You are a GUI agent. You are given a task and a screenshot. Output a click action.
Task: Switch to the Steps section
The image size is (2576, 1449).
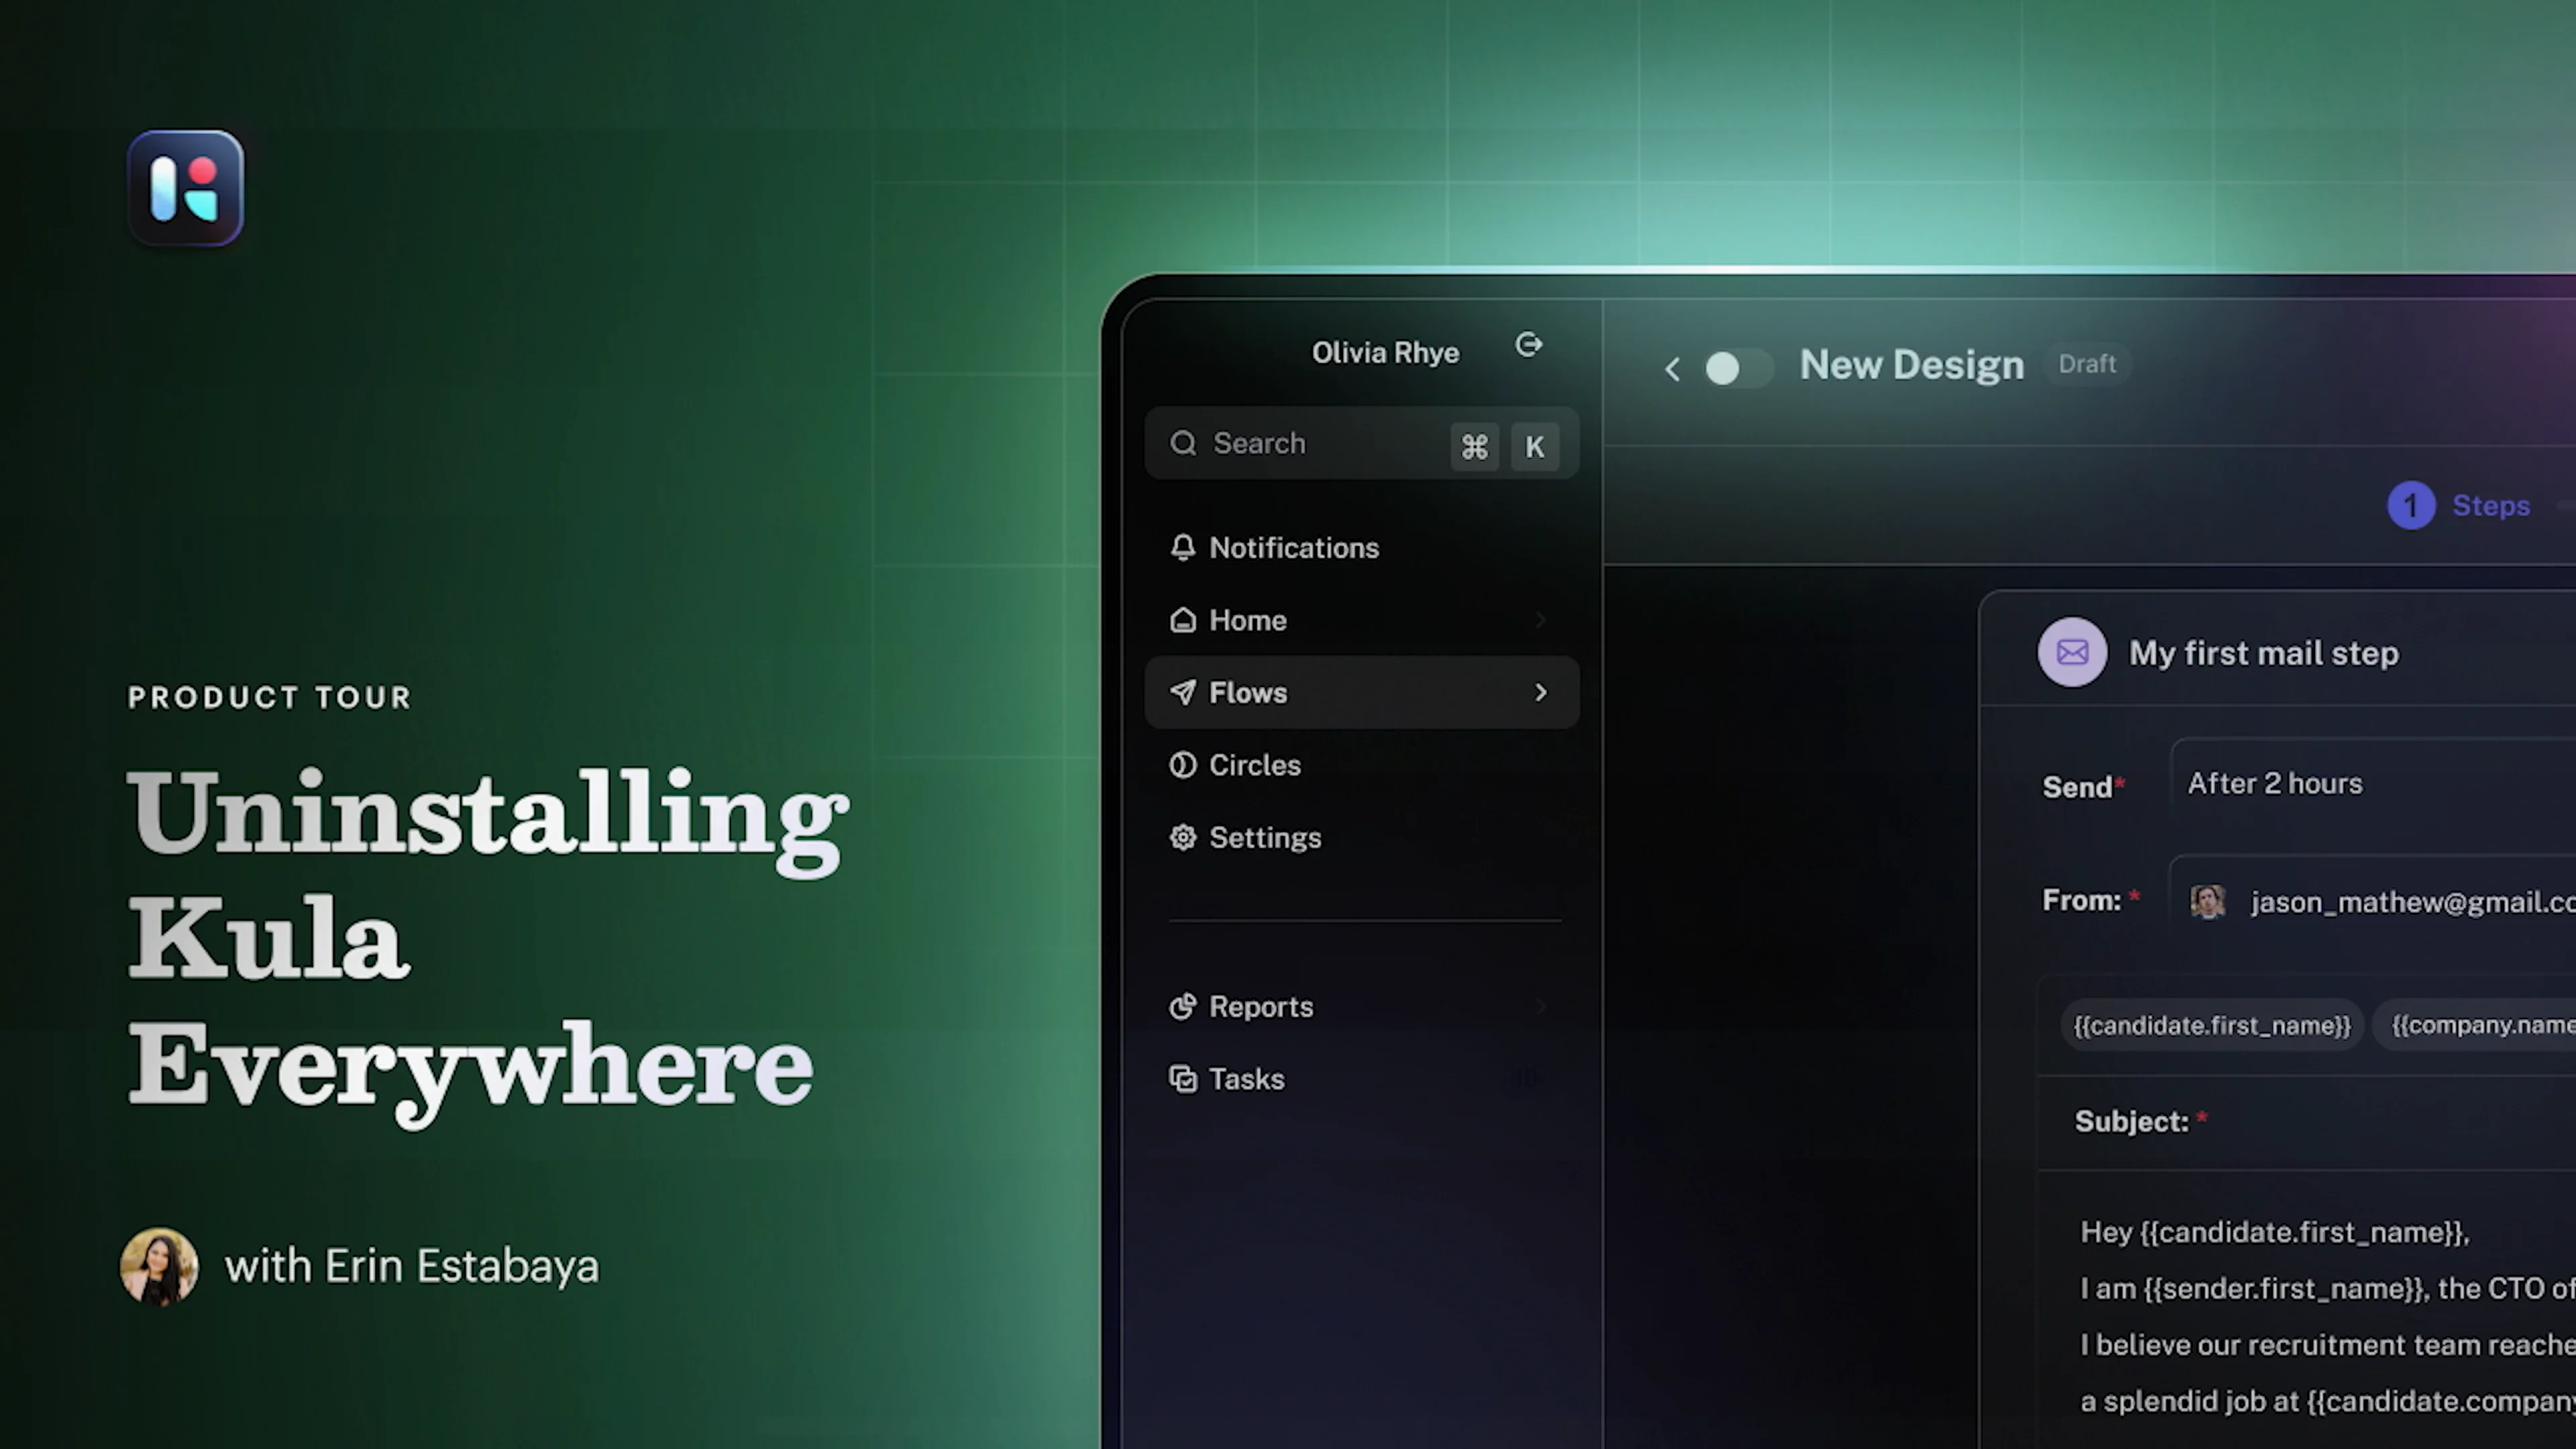pos(2460,505)
